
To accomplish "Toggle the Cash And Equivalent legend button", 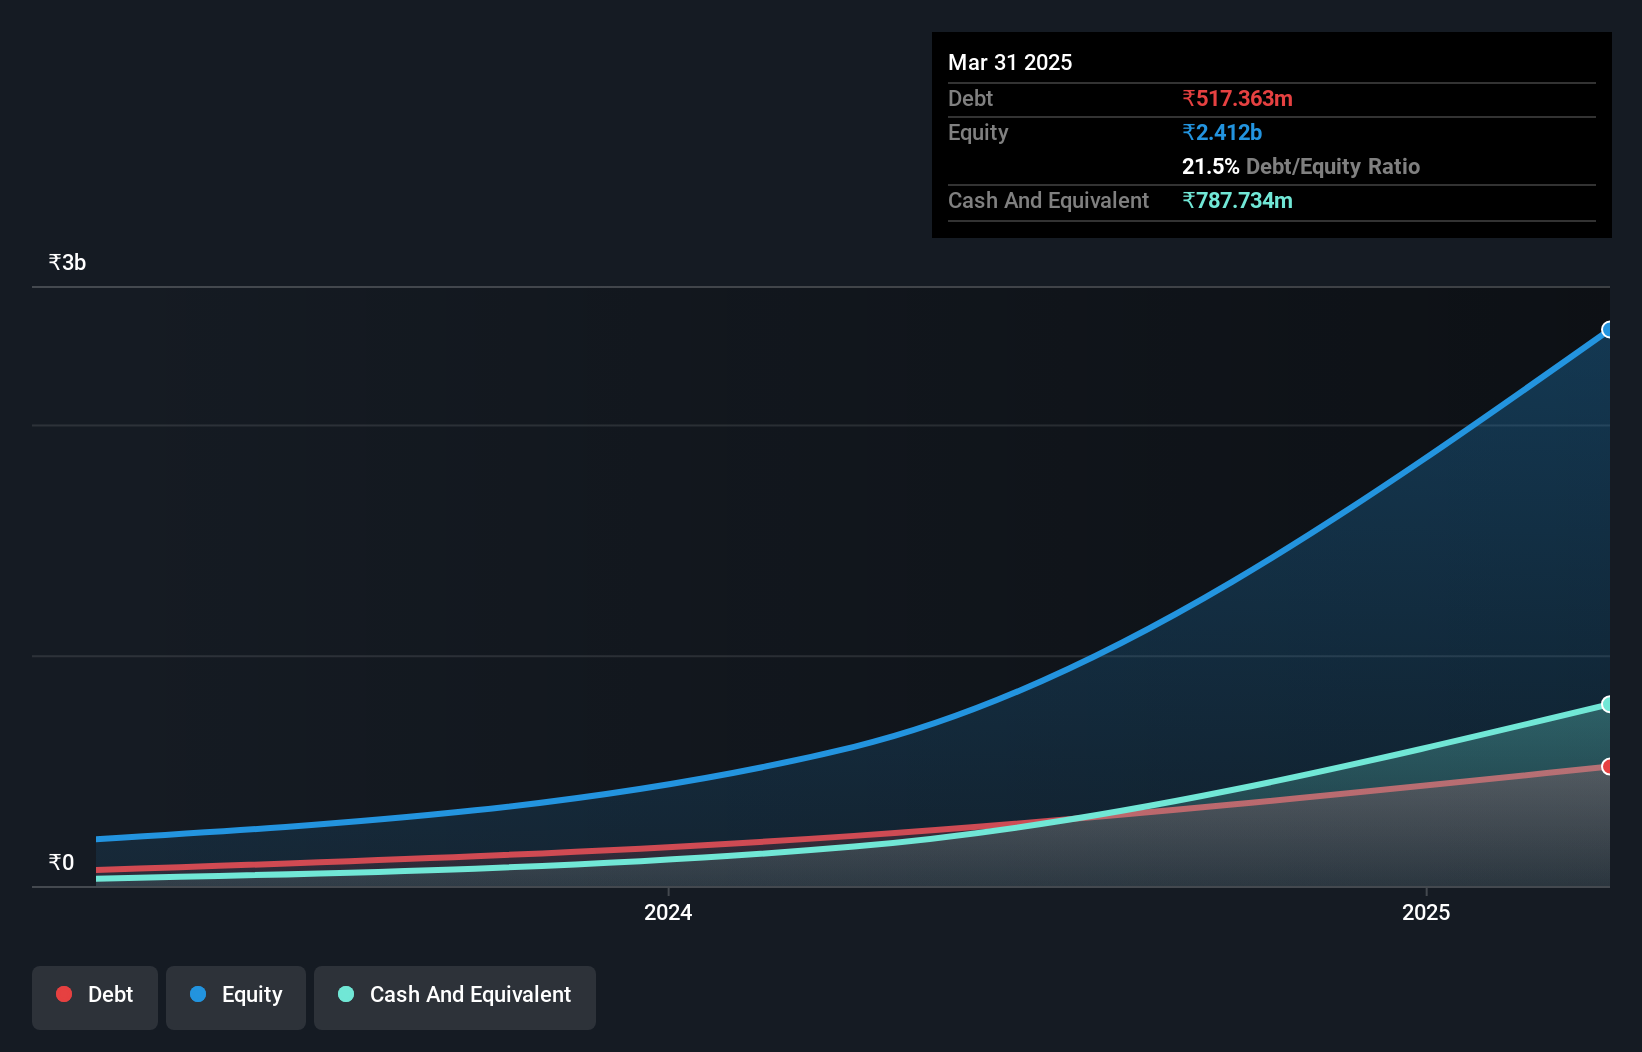I will 455,997.
